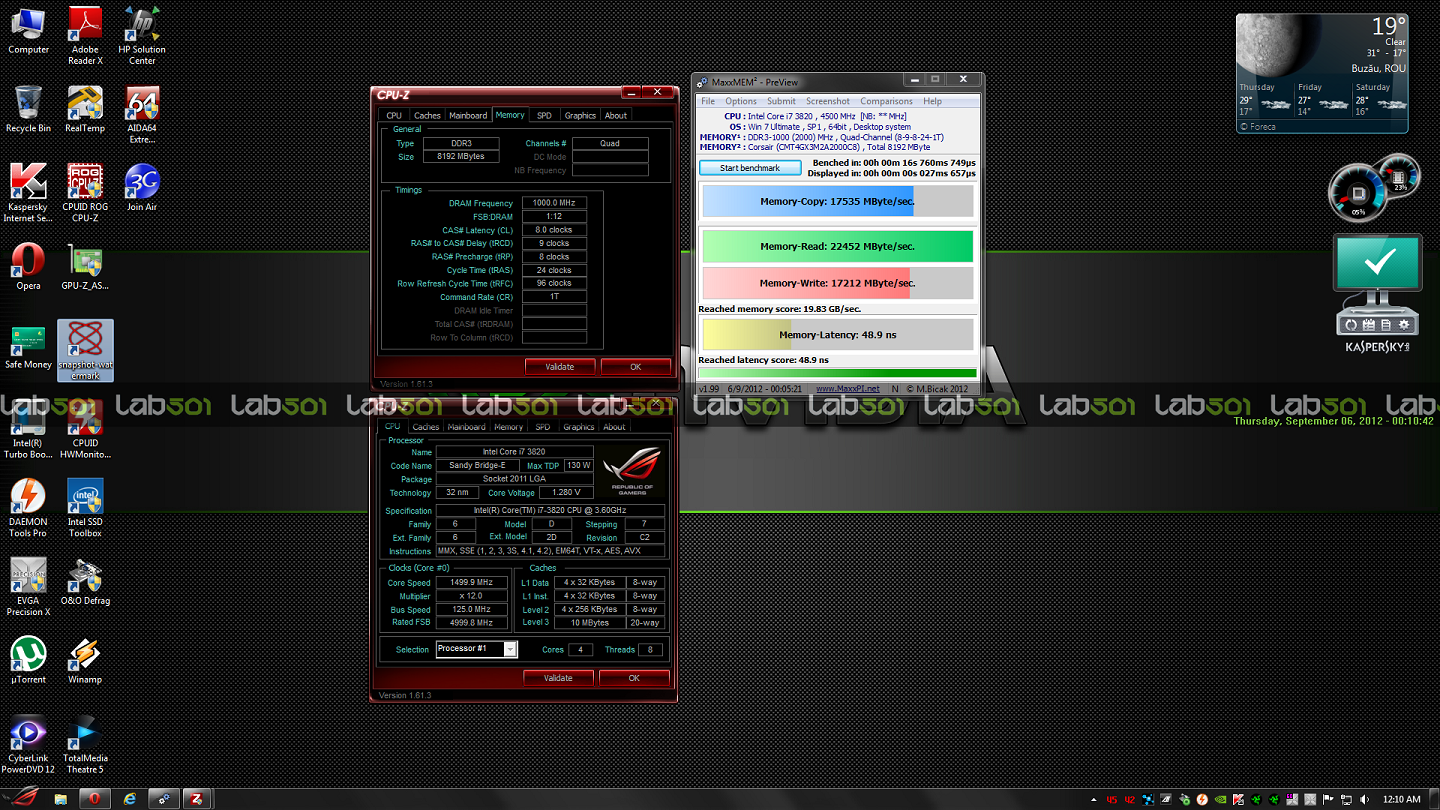Click the ROG Start button

22,798
